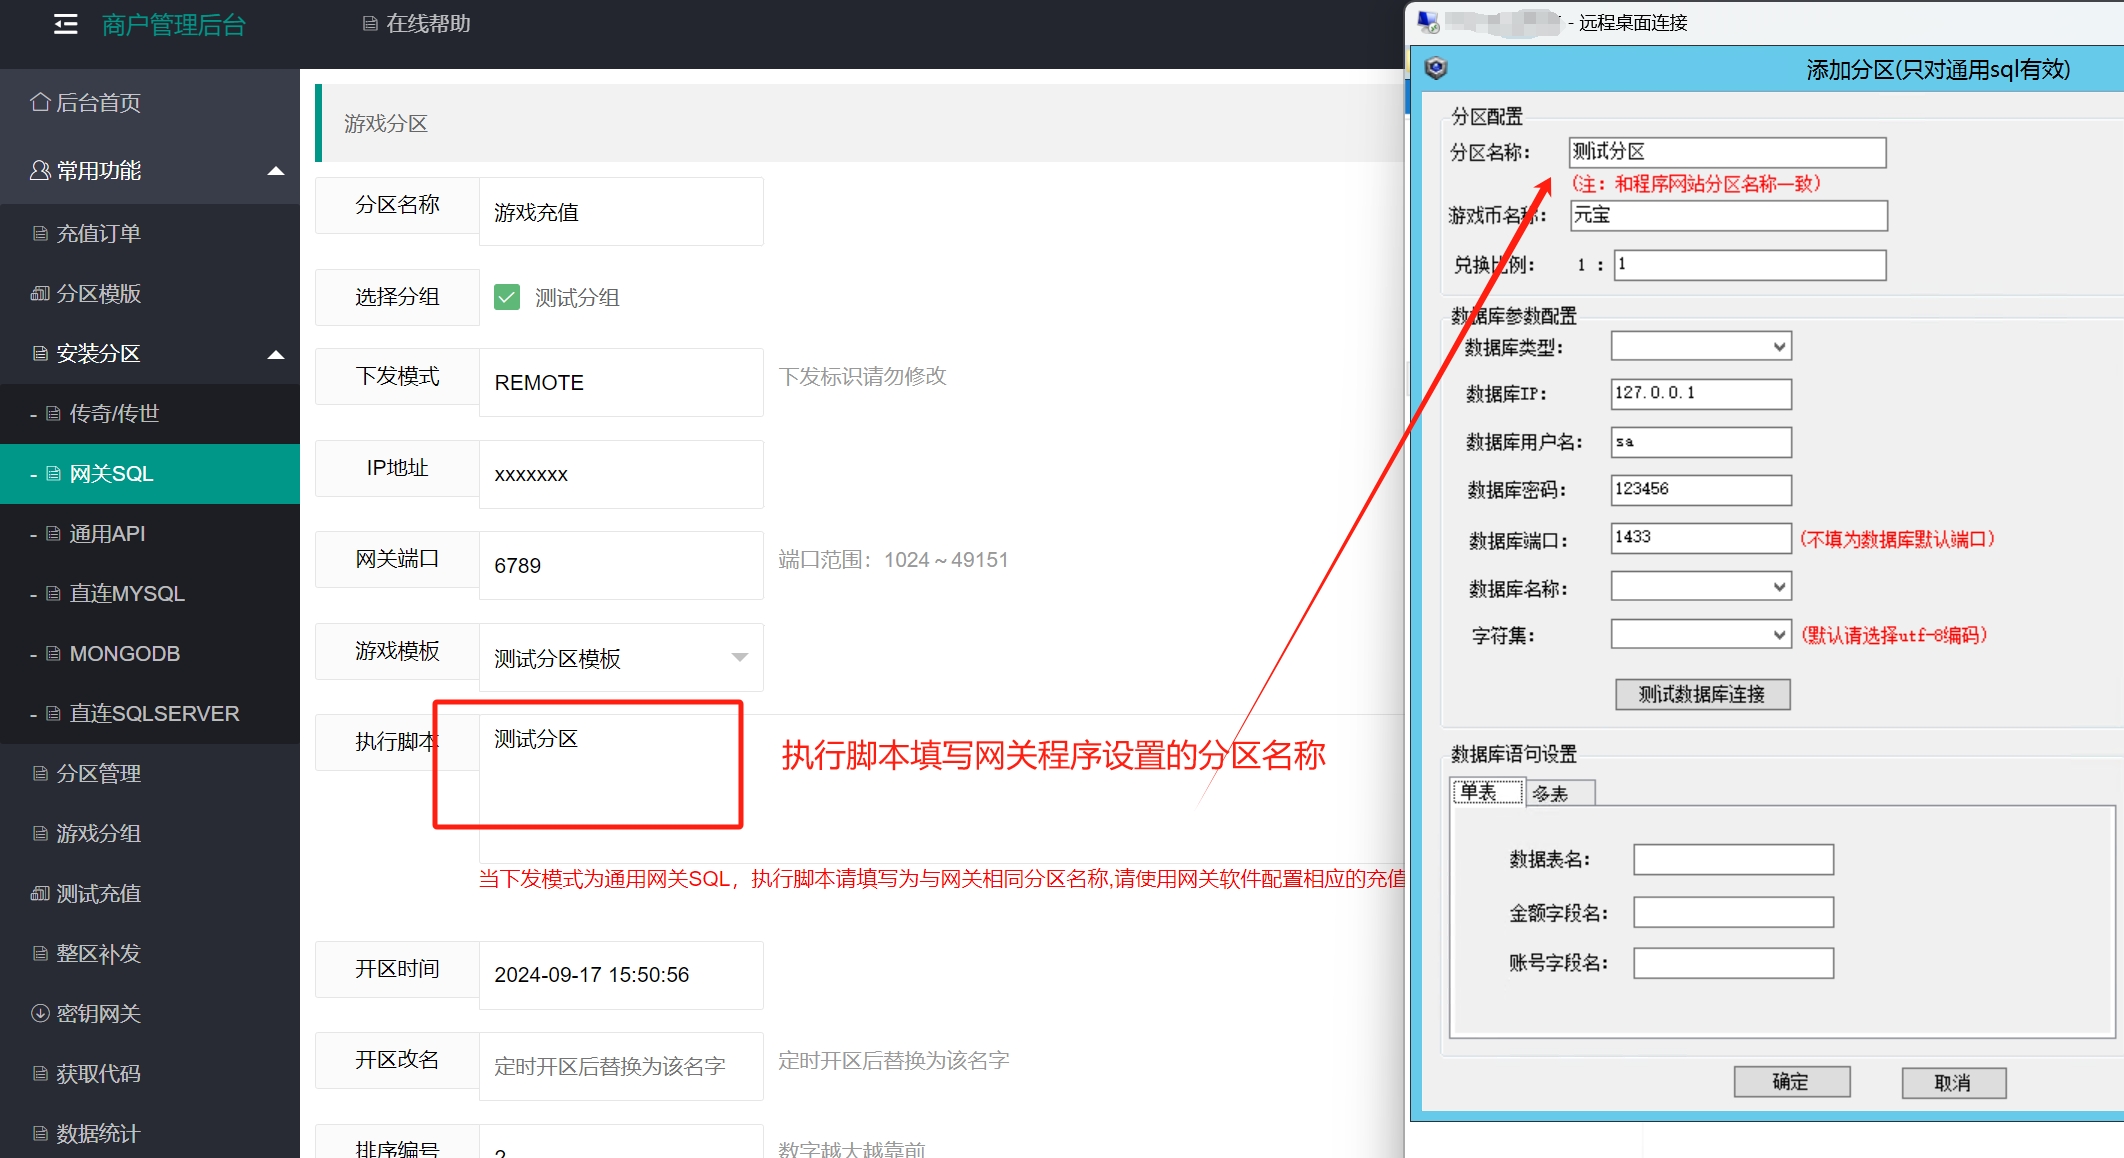The height and width of the screenshot is (1158, 2124).
Task: Click the 确定 button
Action: click(x=1791, y=1082)
